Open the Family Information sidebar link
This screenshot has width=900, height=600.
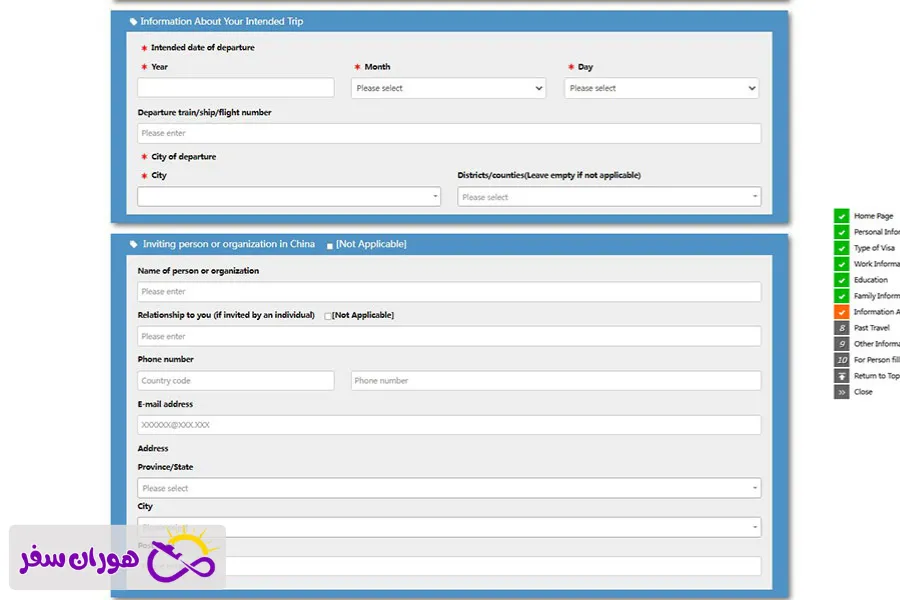point(875,296)
